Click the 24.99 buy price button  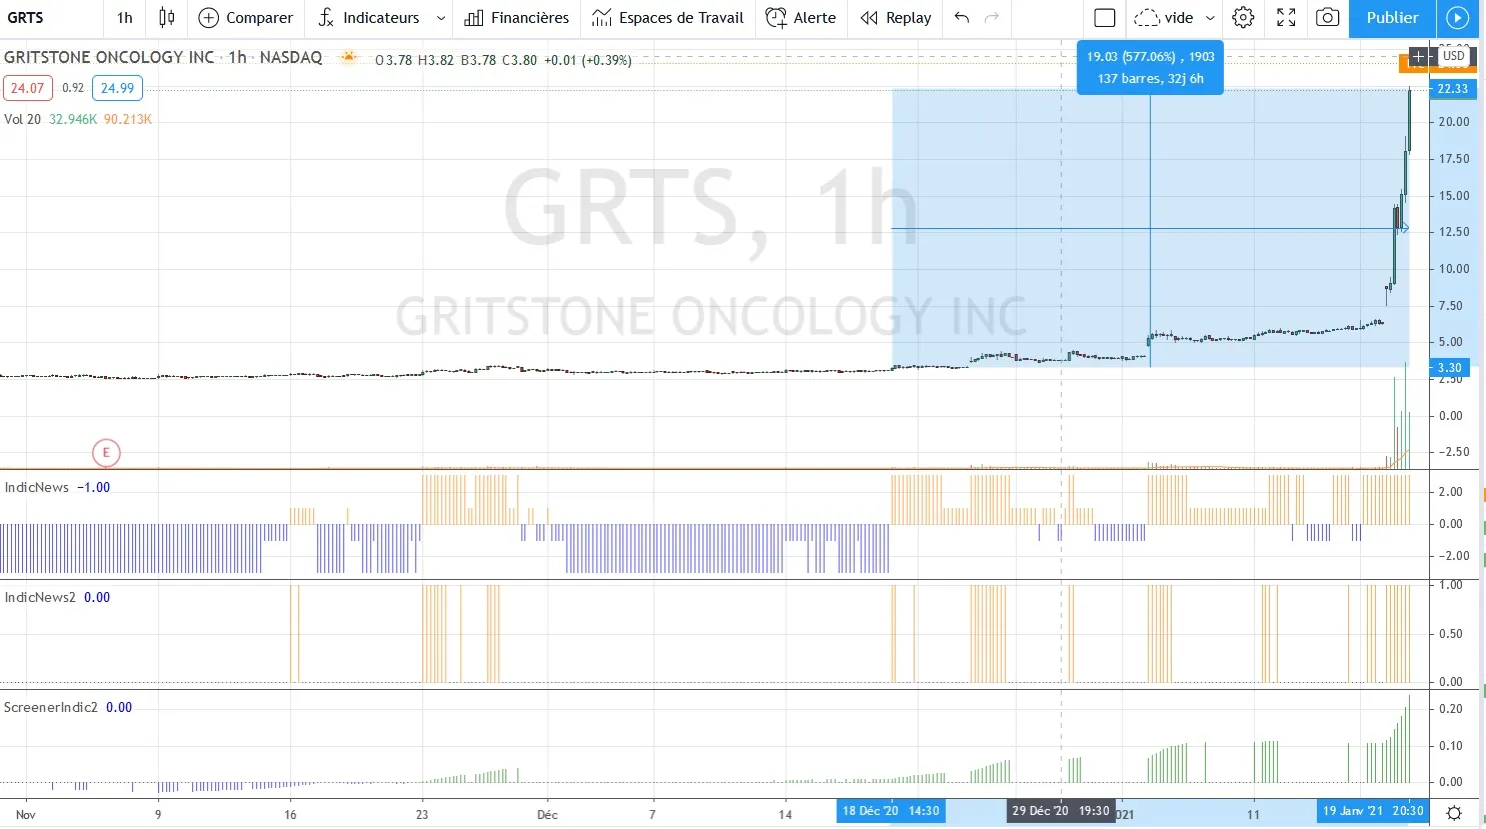tap(117, 88)
